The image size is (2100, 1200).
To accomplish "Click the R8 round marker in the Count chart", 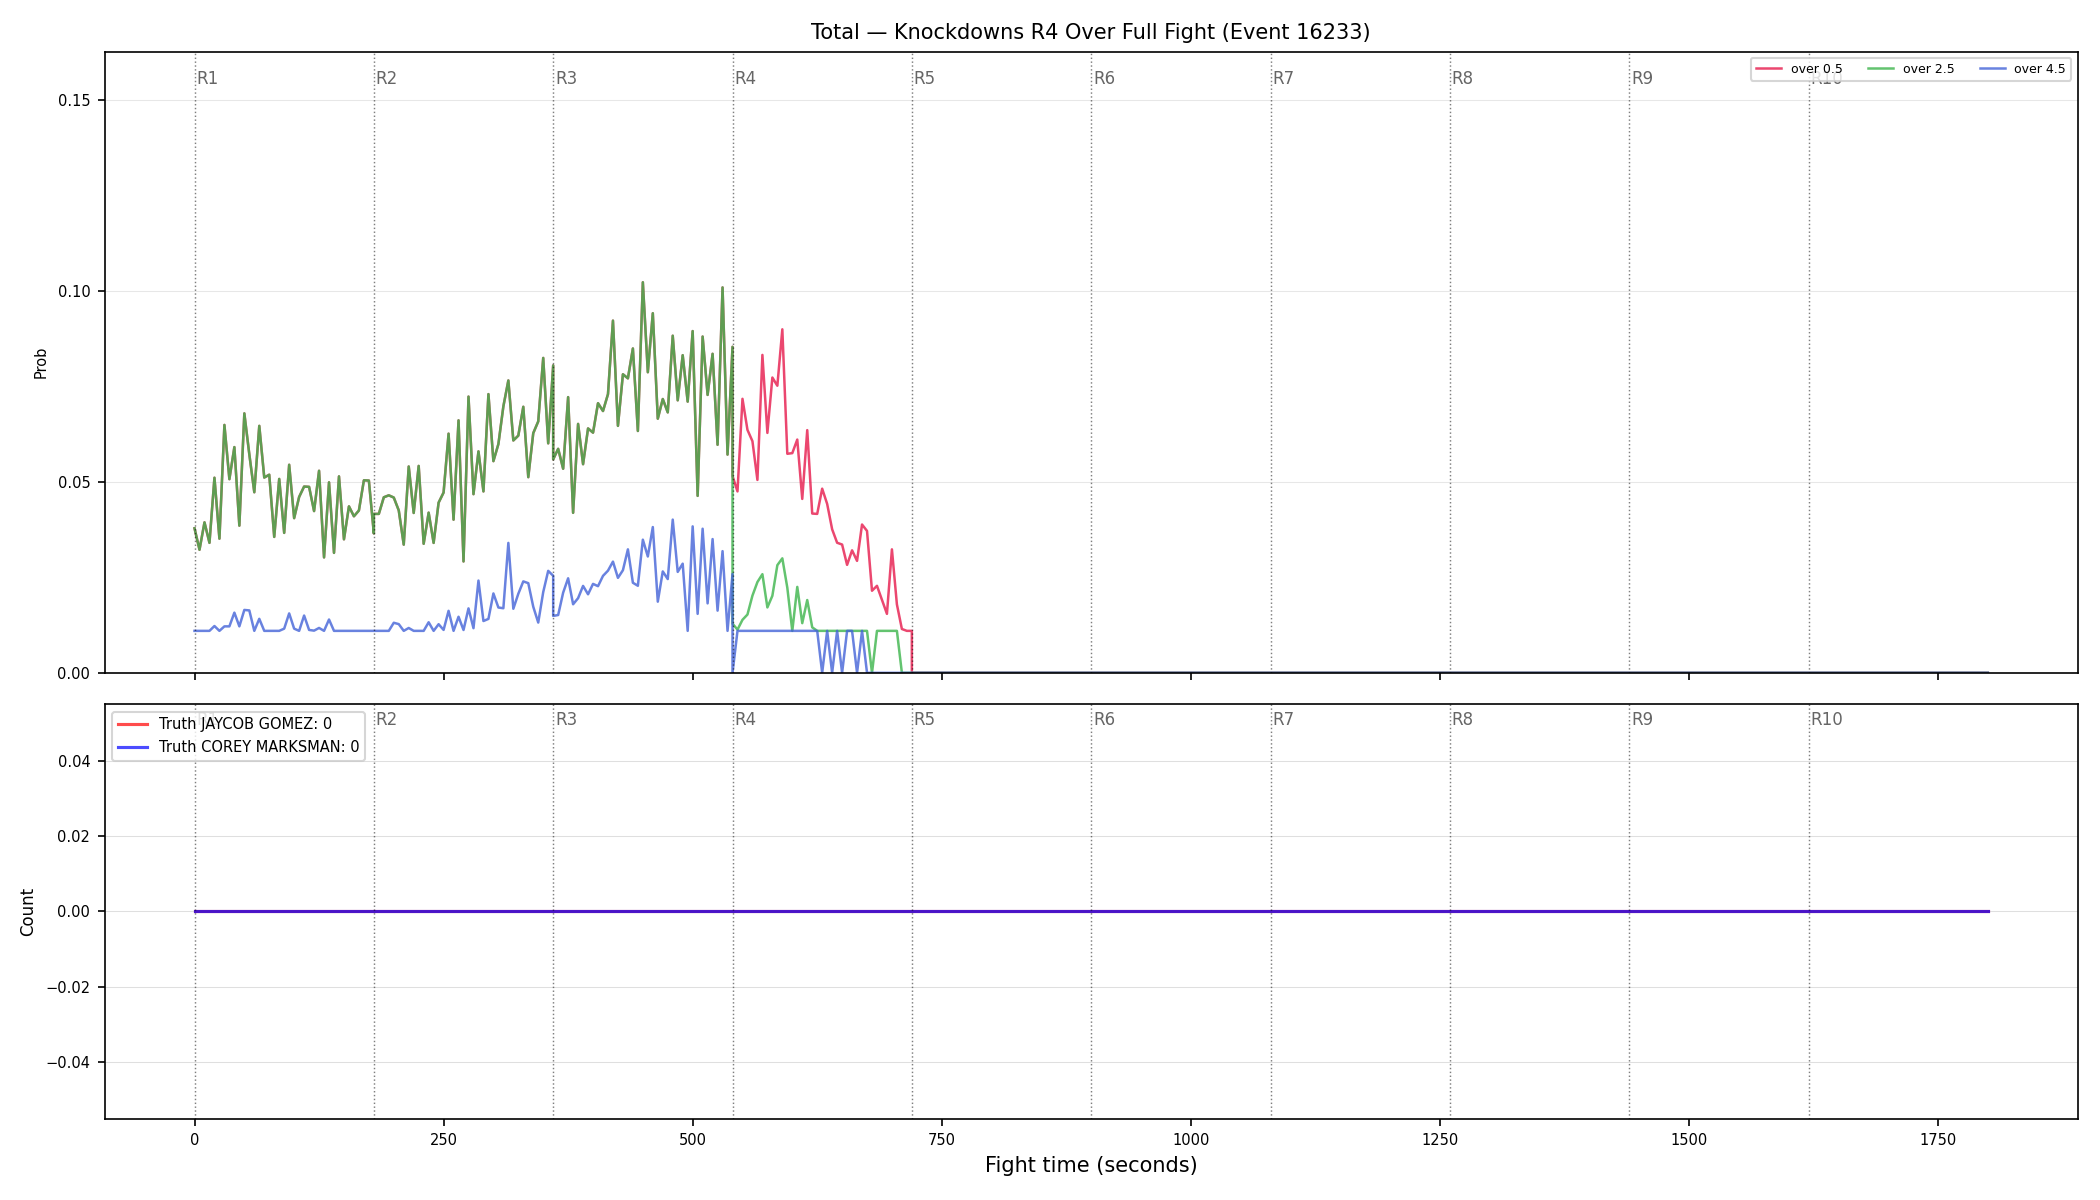I will (1462, 719).
